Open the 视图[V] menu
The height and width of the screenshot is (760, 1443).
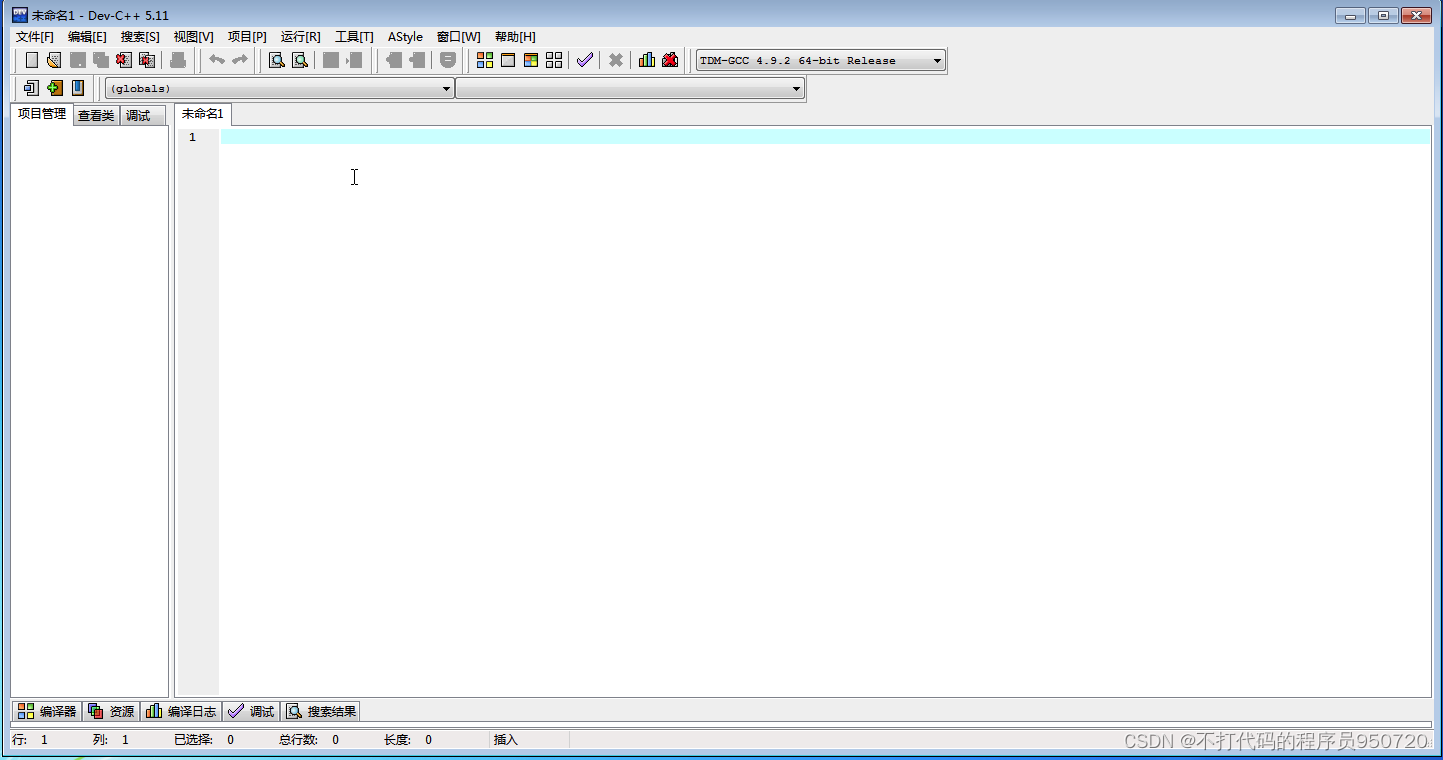tap(193, 37)
